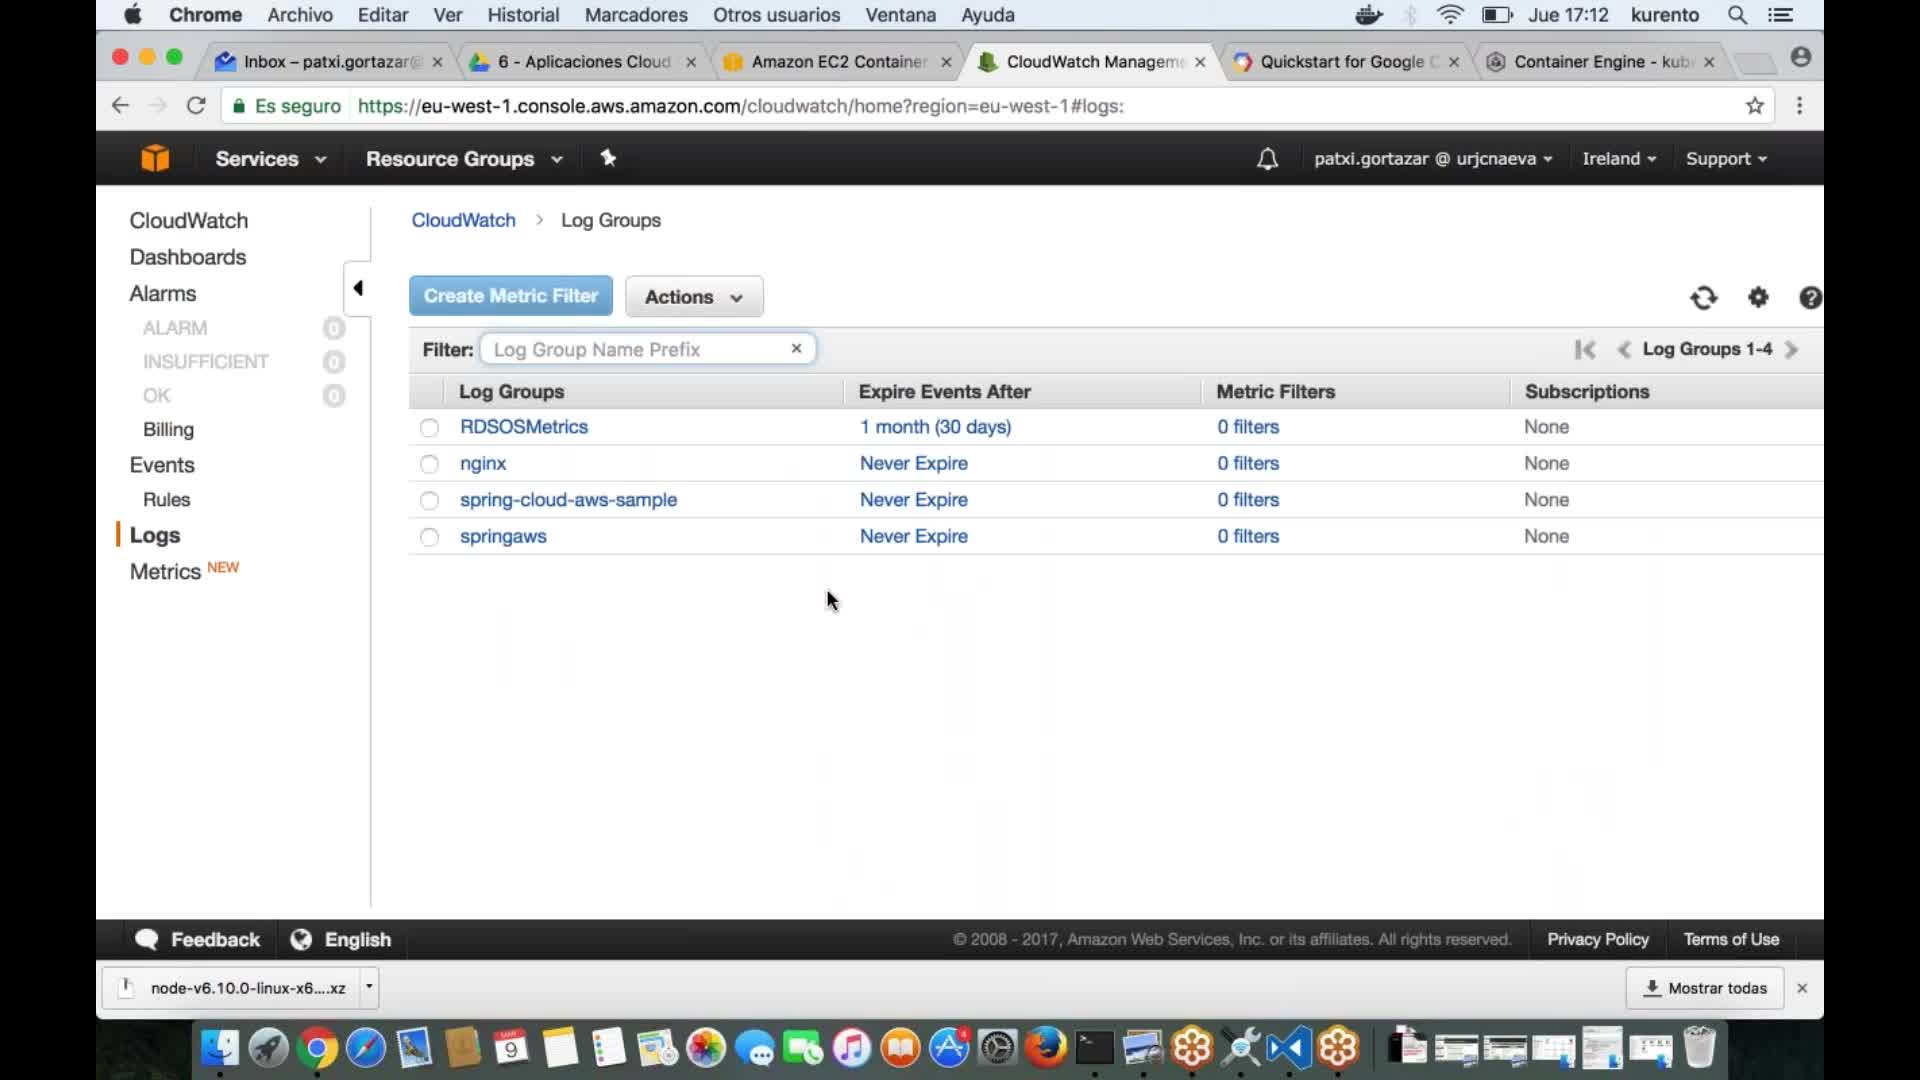The width and height of the screenshot is (1920, 1080).
Task: Open the spring-cloud-aws-sample log group link
Action: pos(569,500)
